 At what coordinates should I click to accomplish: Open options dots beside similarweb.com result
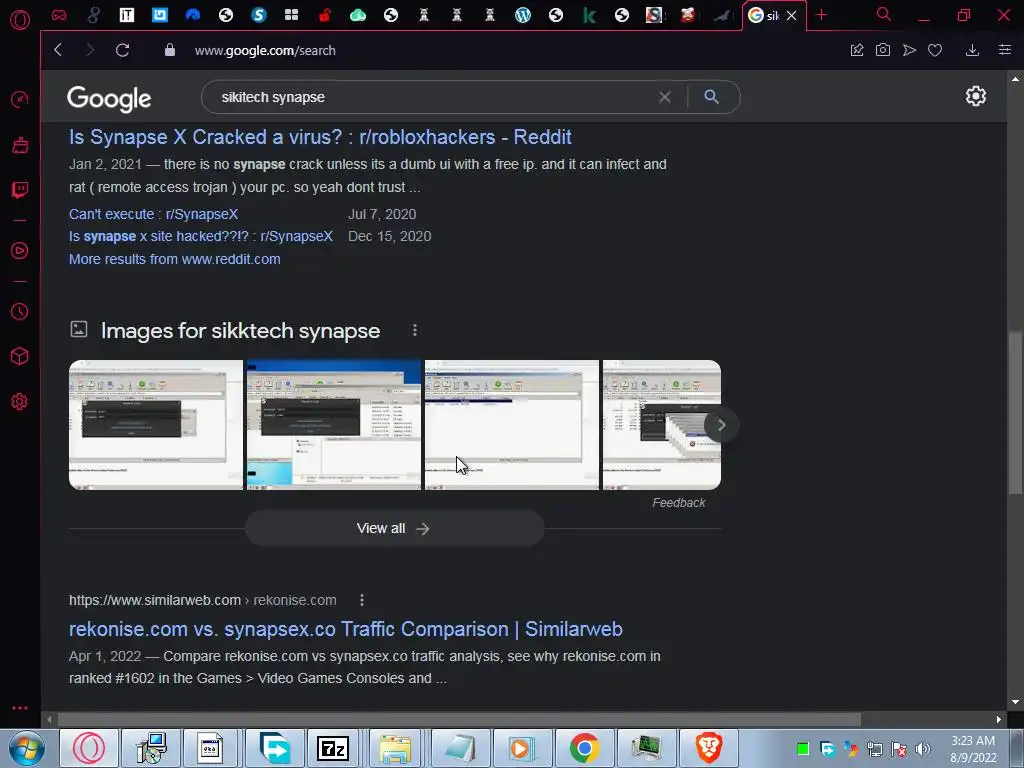pos(362,600)
